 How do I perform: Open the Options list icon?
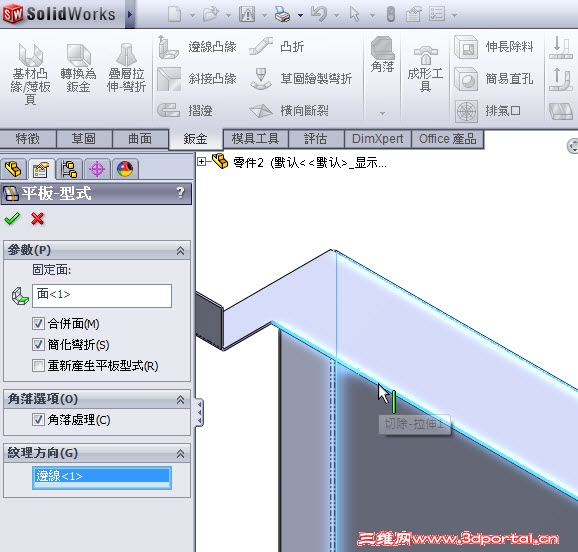(x=437, y=15)
